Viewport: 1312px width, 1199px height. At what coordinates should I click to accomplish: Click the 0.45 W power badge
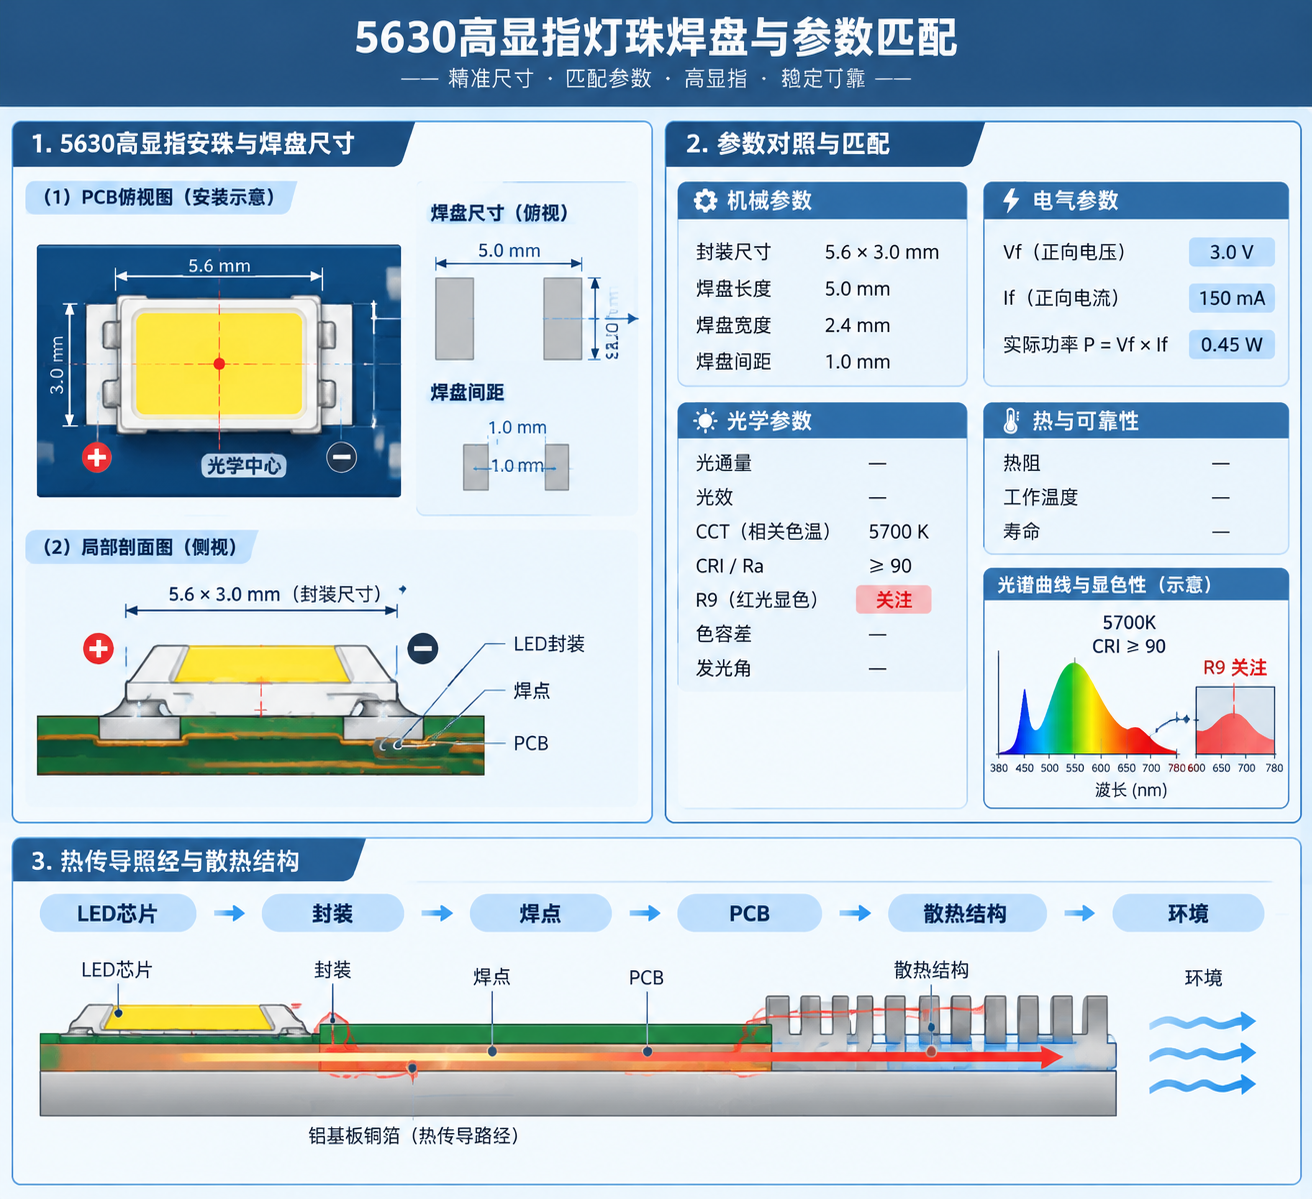tap(1232, 344)
